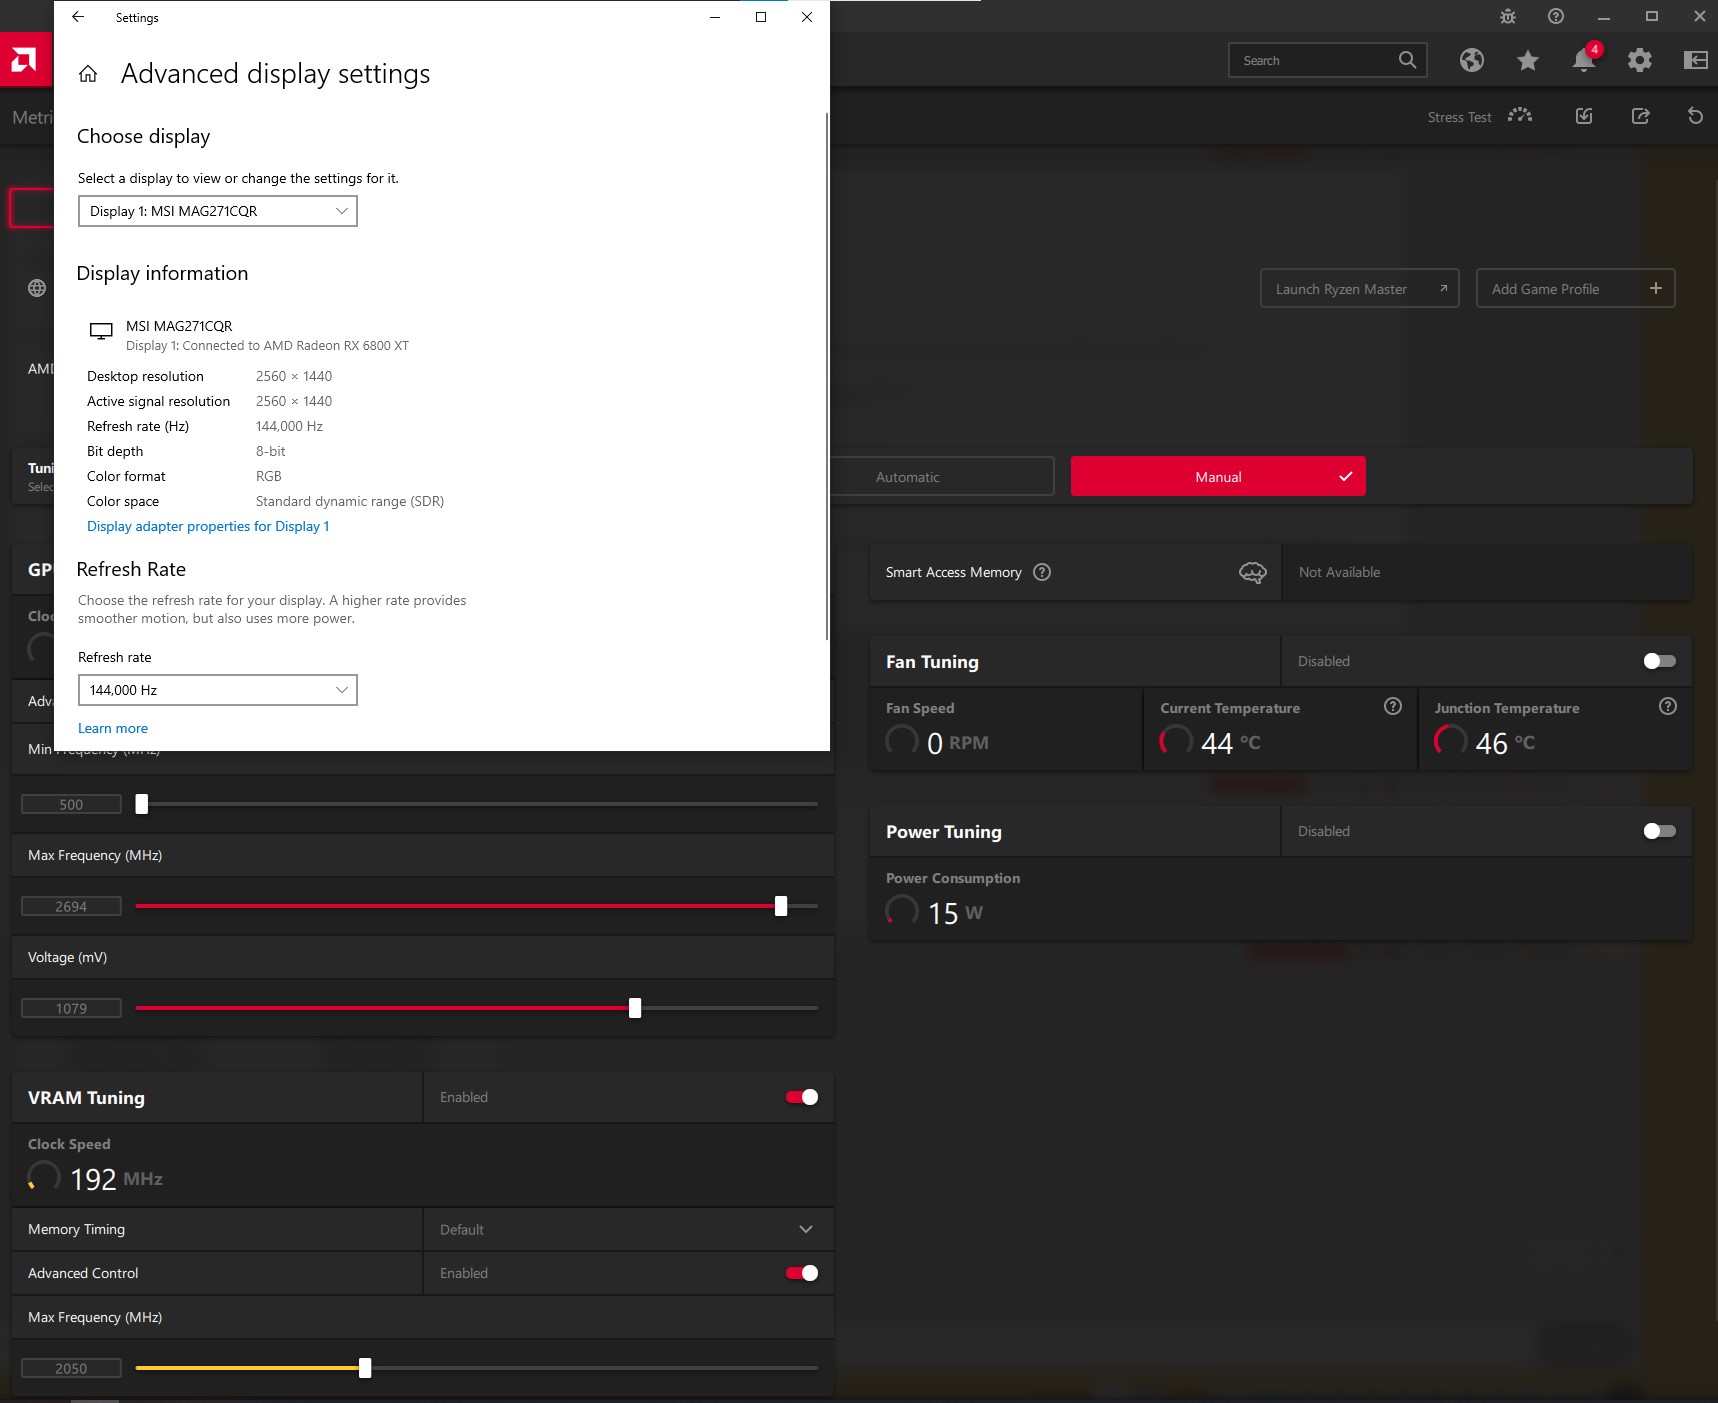Open the web browser globe icon

point(1471,60)
